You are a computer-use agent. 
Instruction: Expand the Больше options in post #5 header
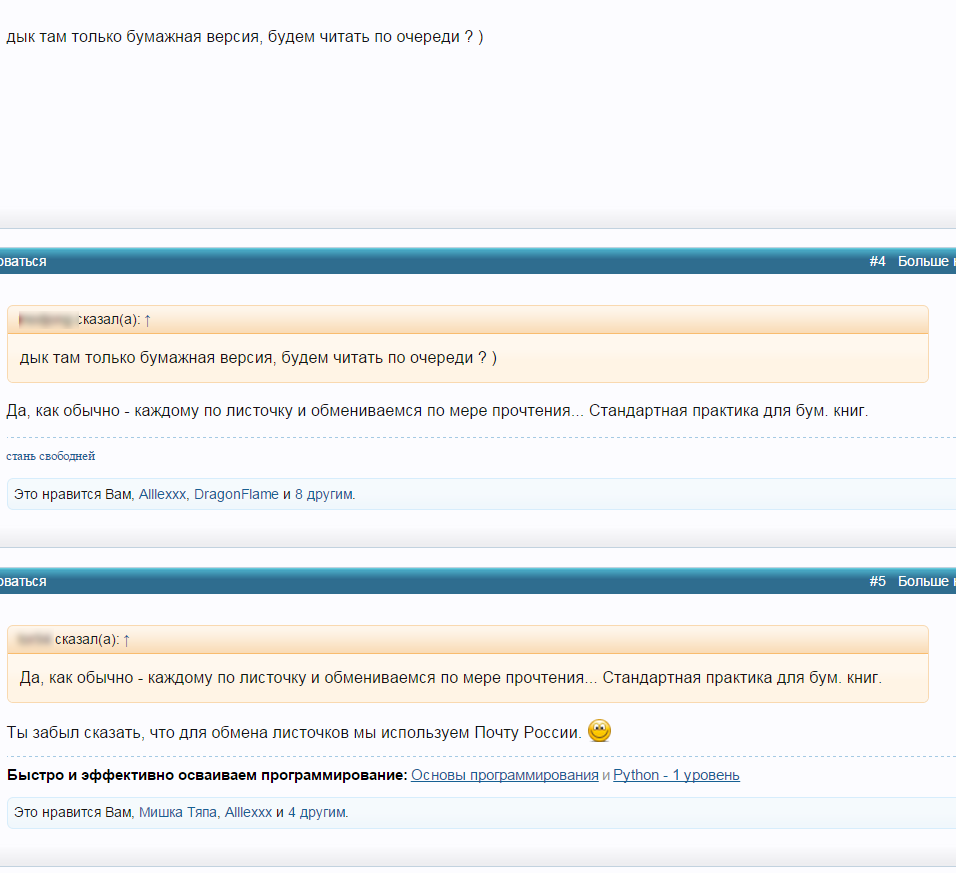[926, 582]
